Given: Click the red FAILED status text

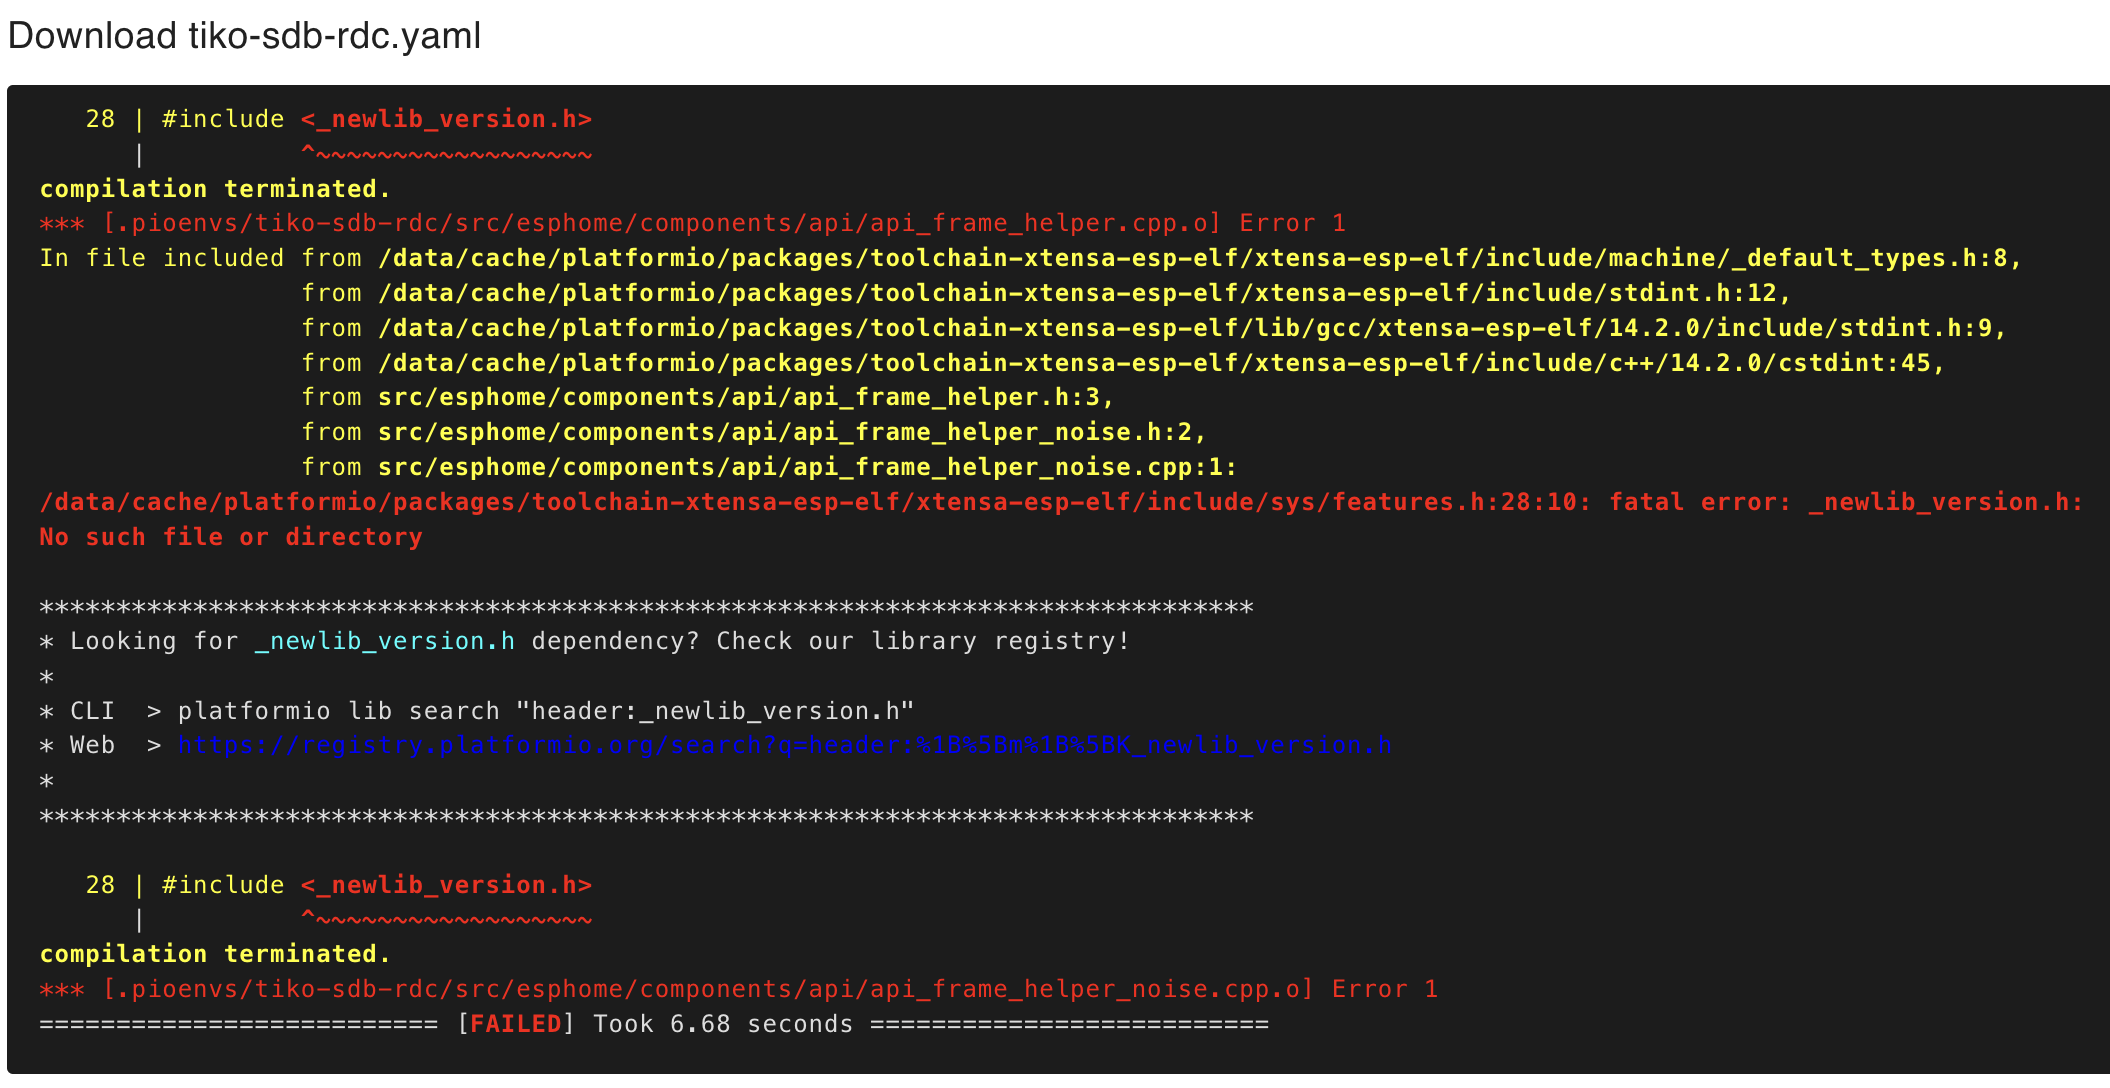Looking at the screenshot, I should pyautogui.click(x=515, y=1024).
